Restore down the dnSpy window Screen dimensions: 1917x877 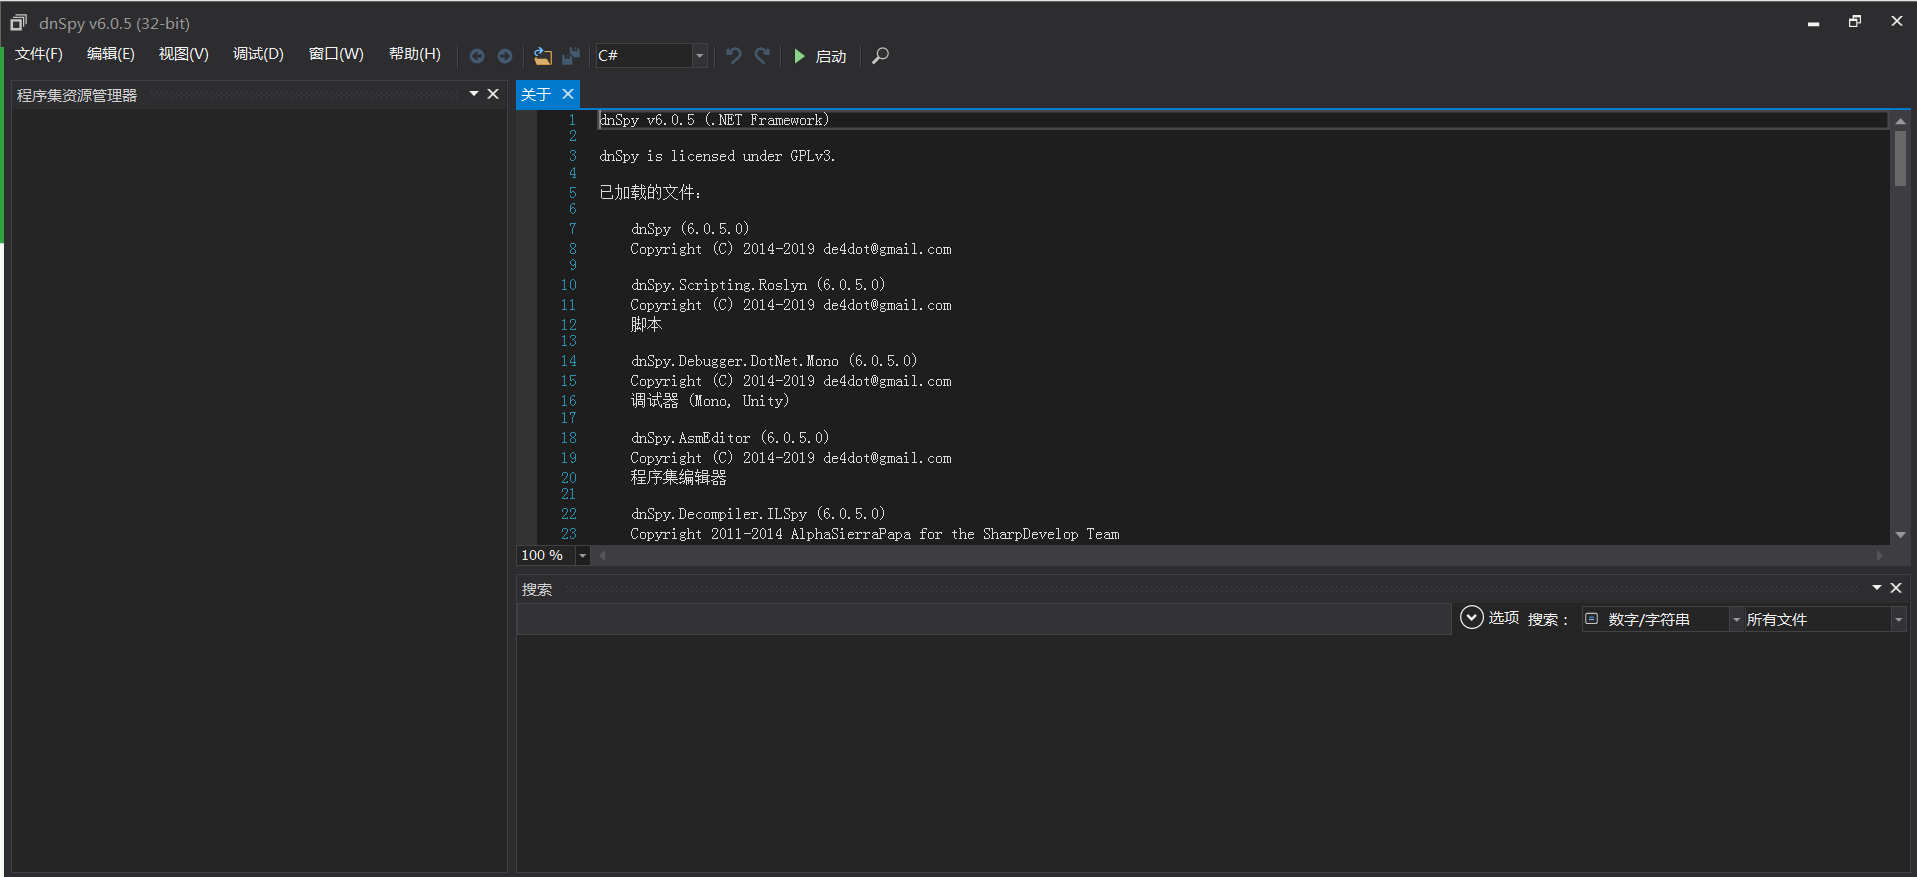coord(1855,21)
